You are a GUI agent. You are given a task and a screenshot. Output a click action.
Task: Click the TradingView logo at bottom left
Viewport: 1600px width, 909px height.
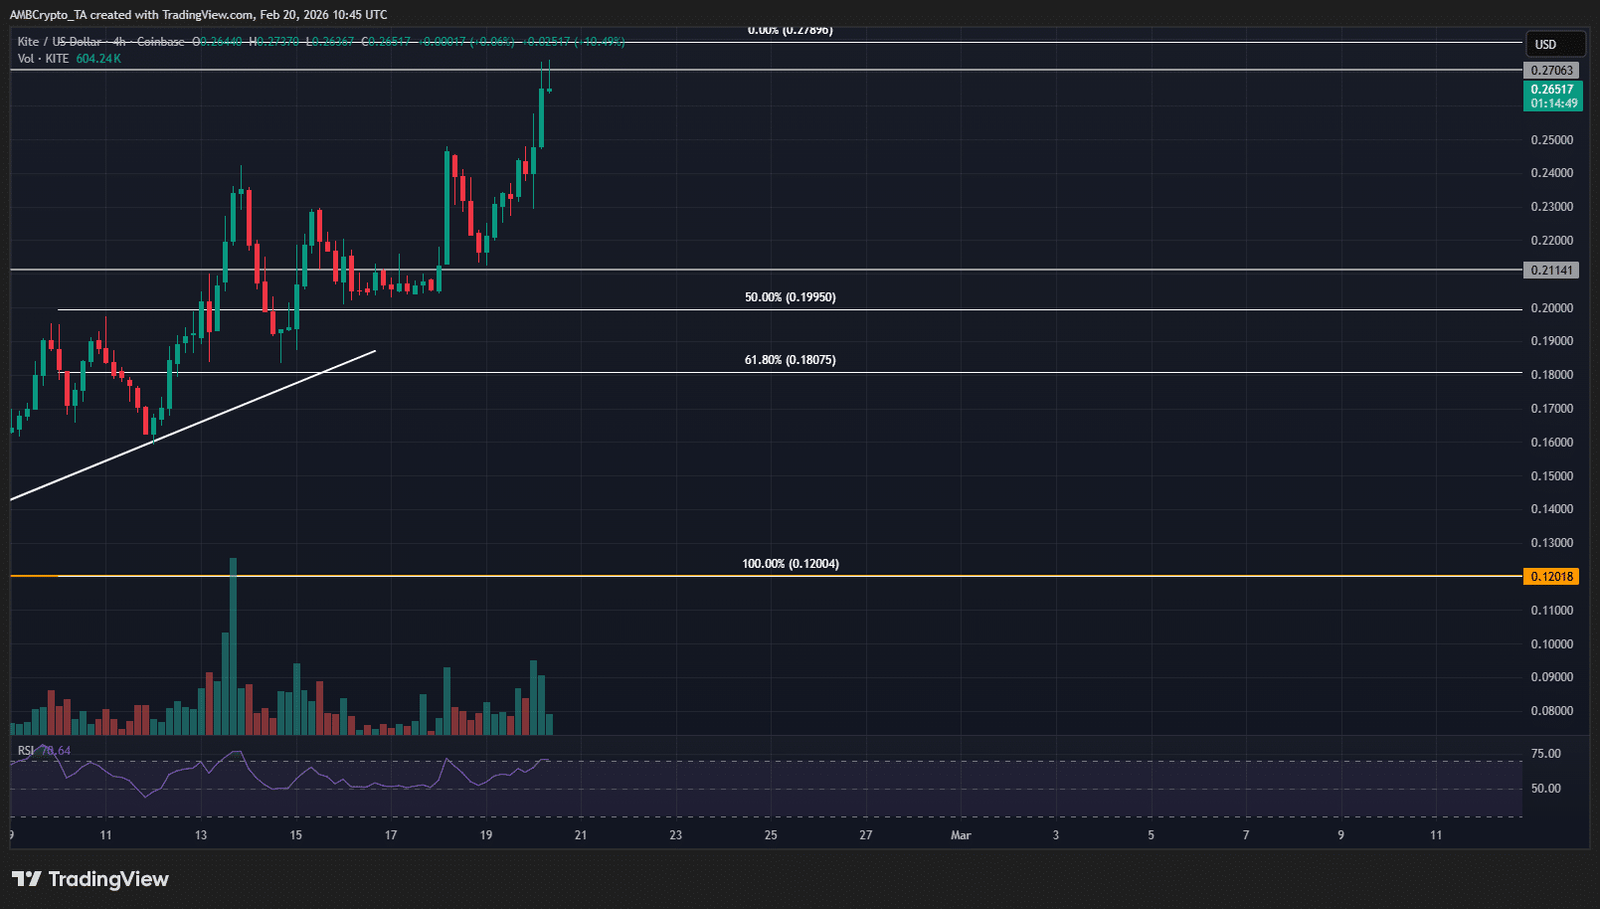pos(90,879)
